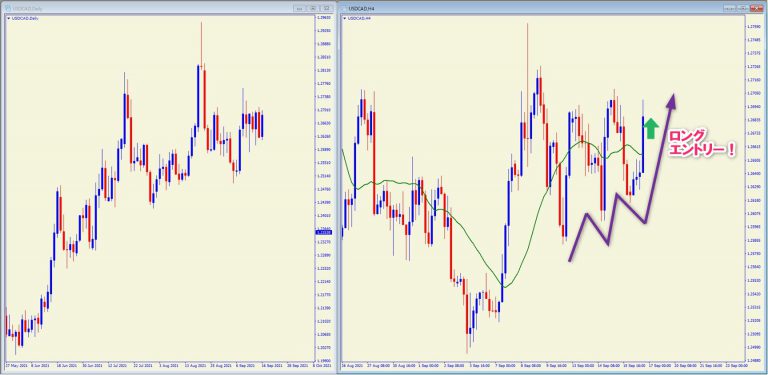Viewport: 768px width, 375px height.
Task: Minimize the USDCAD H4 chart window
Action: (731, 8)
